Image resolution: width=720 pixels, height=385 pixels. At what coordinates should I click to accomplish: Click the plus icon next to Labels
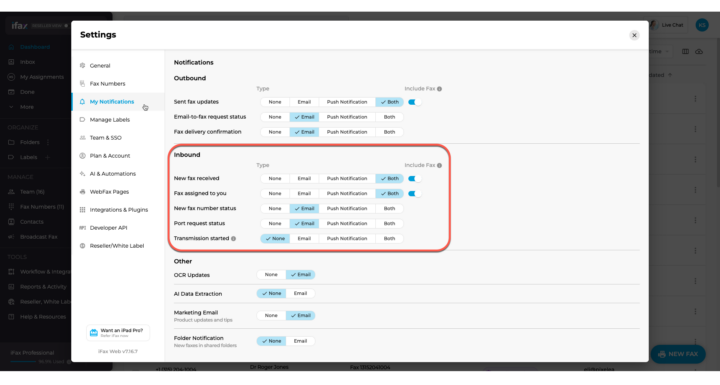point(47,157)
